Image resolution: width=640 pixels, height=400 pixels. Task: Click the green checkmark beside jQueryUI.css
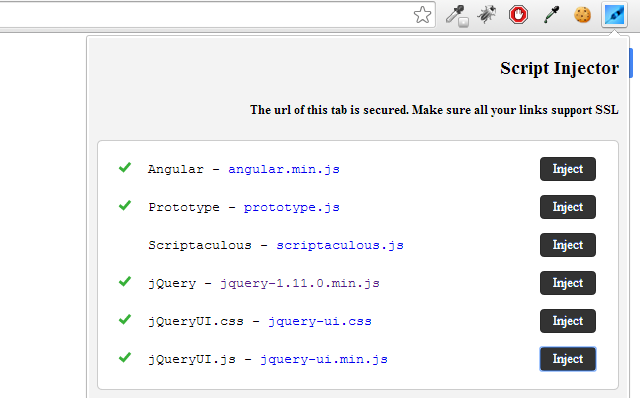point(125,319)
